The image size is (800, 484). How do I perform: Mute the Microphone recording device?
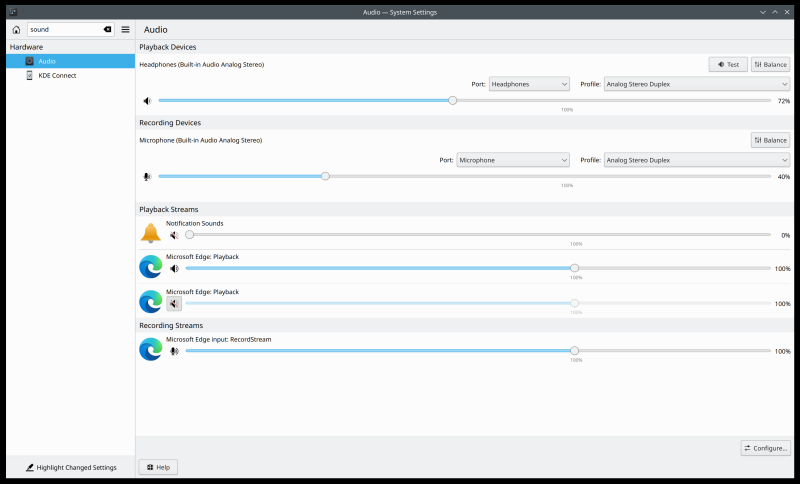147,177
